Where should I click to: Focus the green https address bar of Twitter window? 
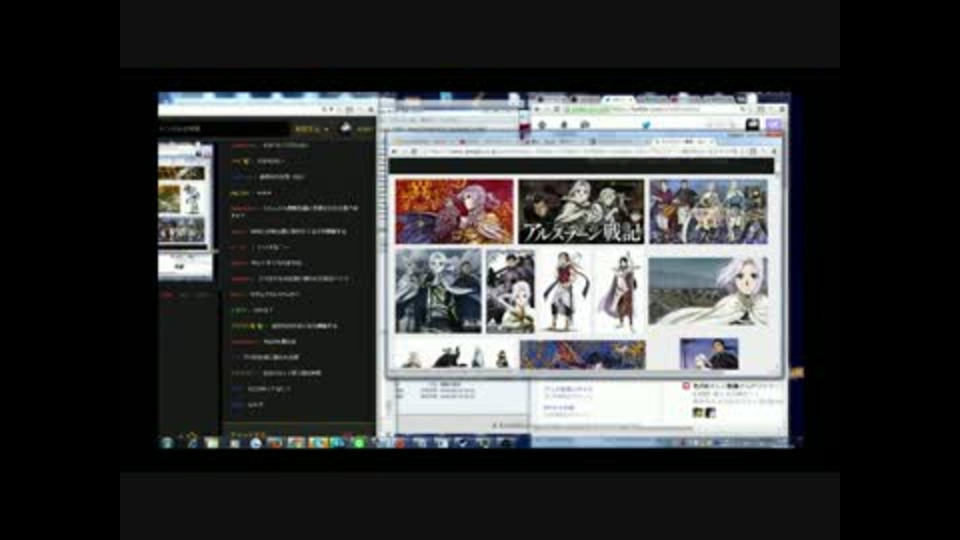click(x=649, y=109)
